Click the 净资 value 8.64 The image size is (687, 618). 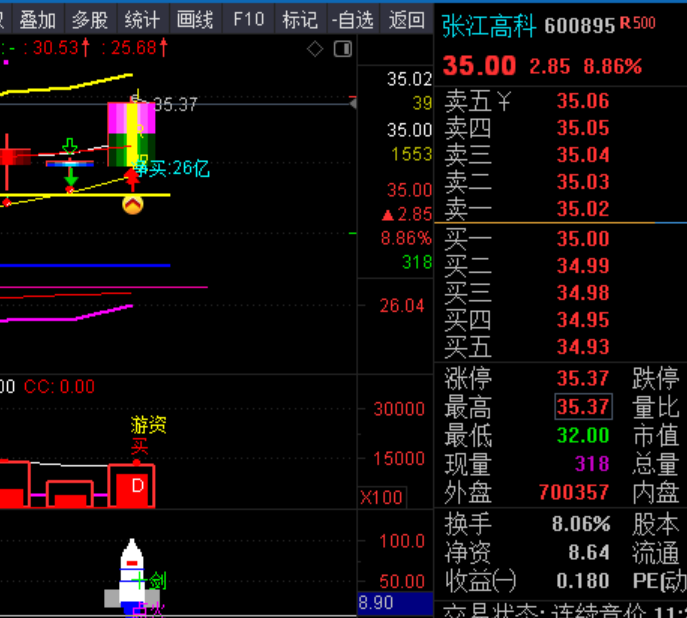tap(589, 552)
